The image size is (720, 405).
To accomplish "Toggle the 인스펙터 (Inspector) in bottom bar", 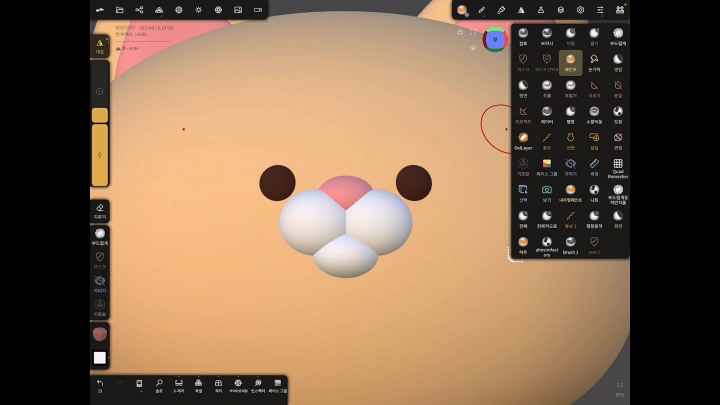I will [258, 386].
